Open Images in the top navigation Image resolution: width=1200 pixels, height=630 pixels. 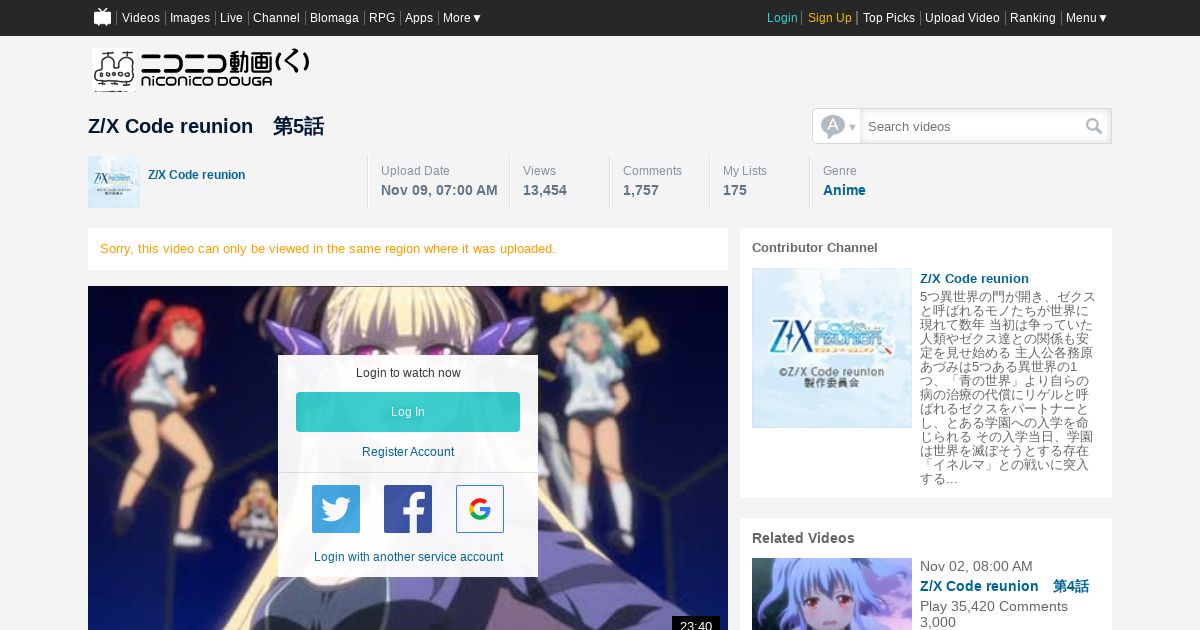pos(190,18)
